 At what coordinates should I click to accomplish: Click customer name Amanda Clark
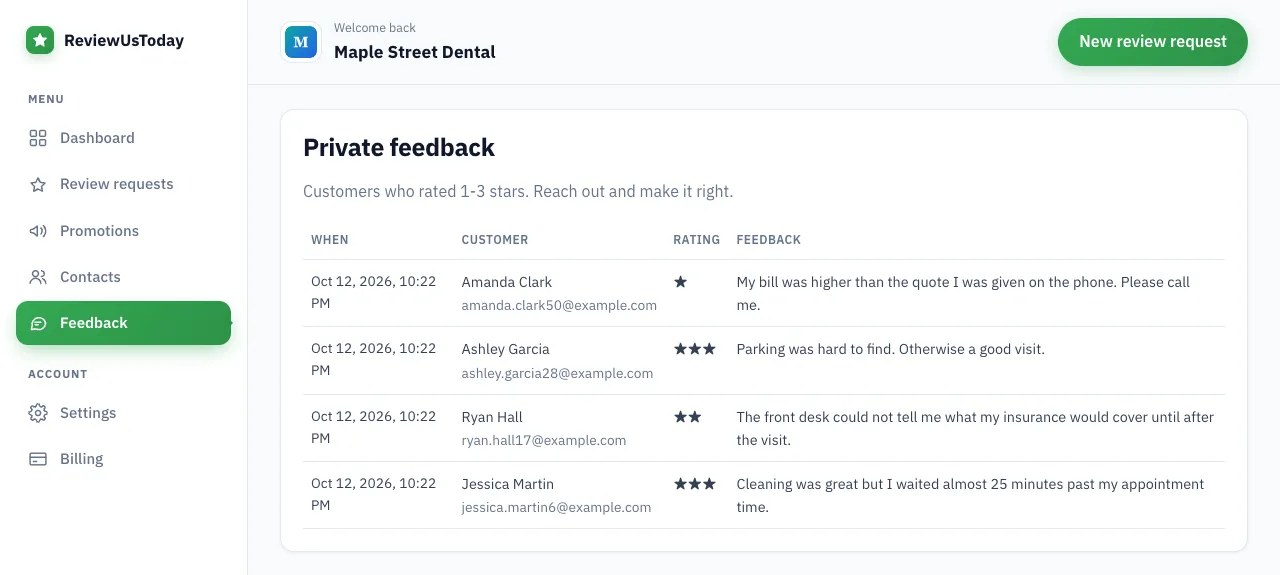(x=507, y=282)
